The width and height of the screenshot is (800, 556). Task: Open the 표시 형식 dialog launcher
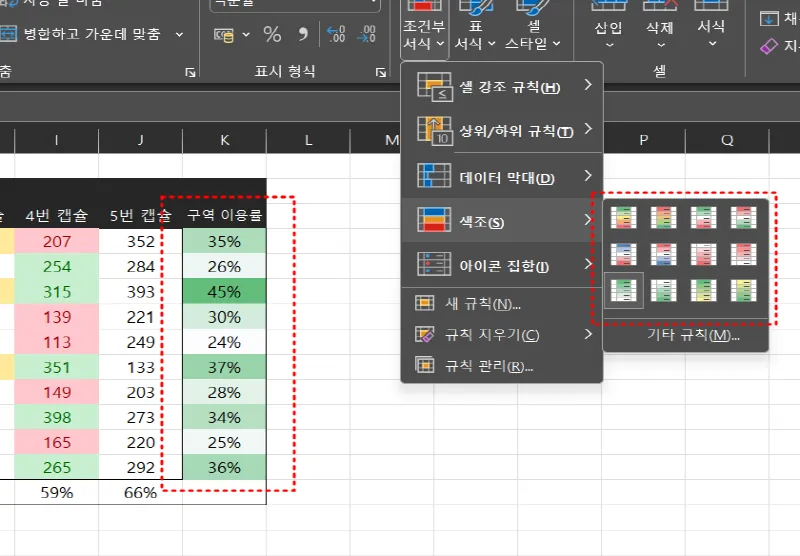(381, 72)
